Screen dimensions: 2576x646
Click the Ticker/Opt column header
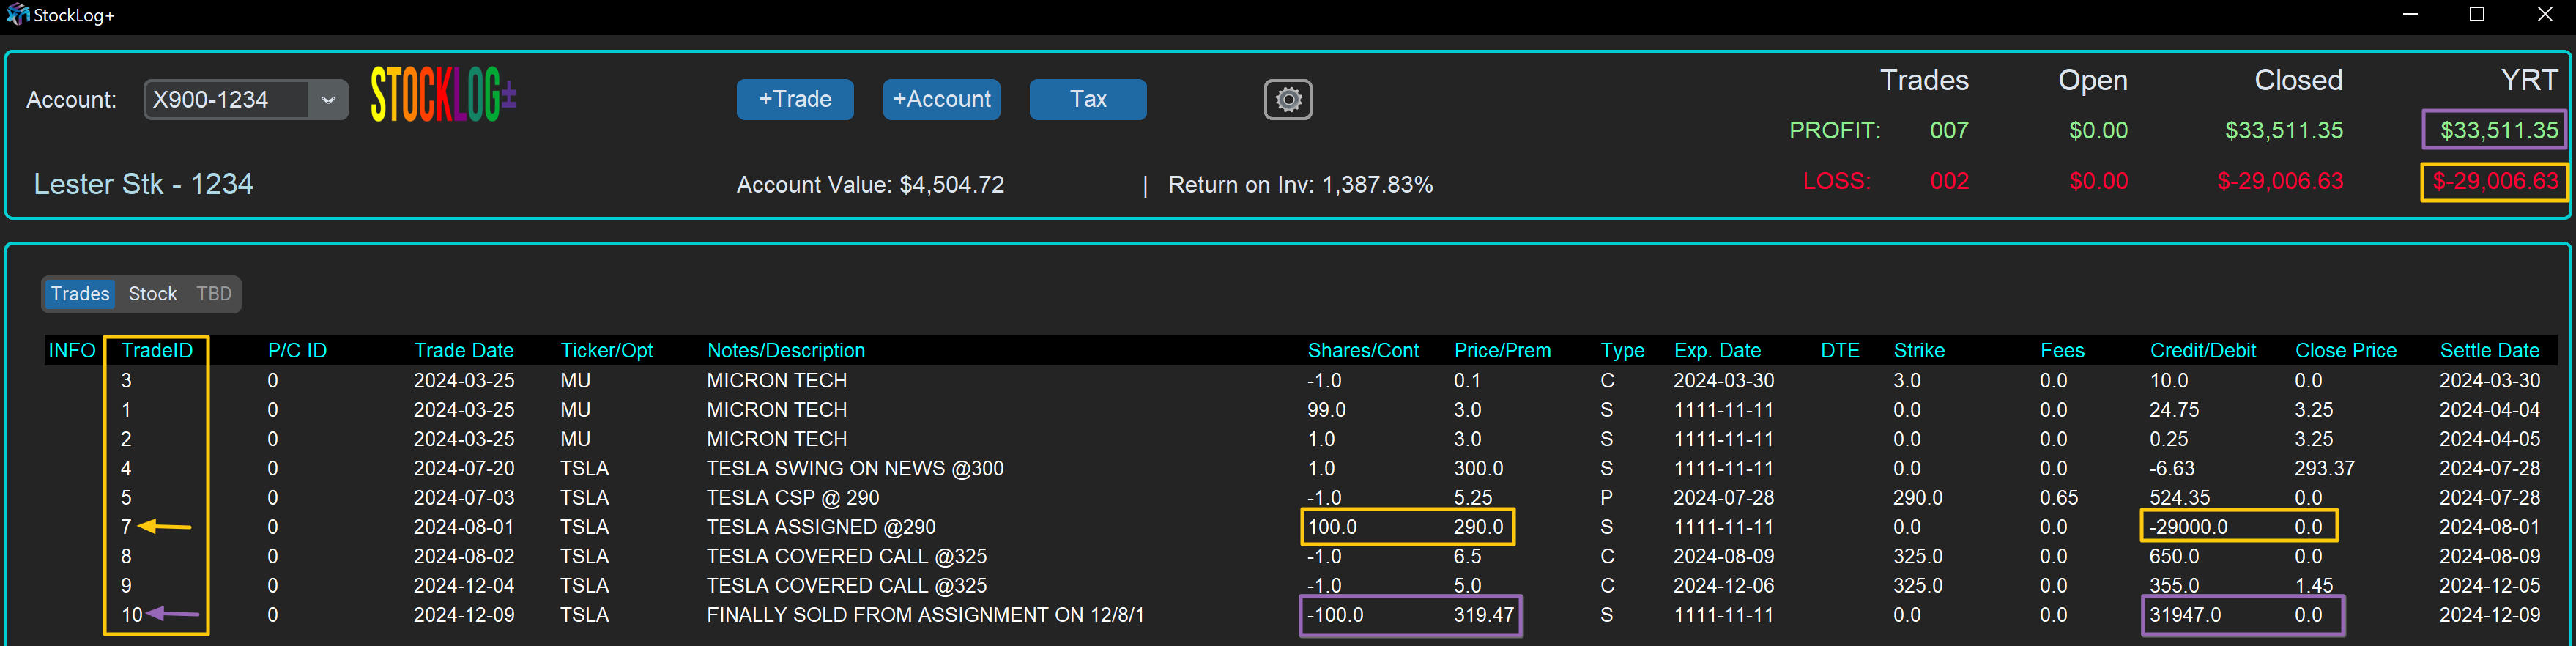tap(606, 351)
